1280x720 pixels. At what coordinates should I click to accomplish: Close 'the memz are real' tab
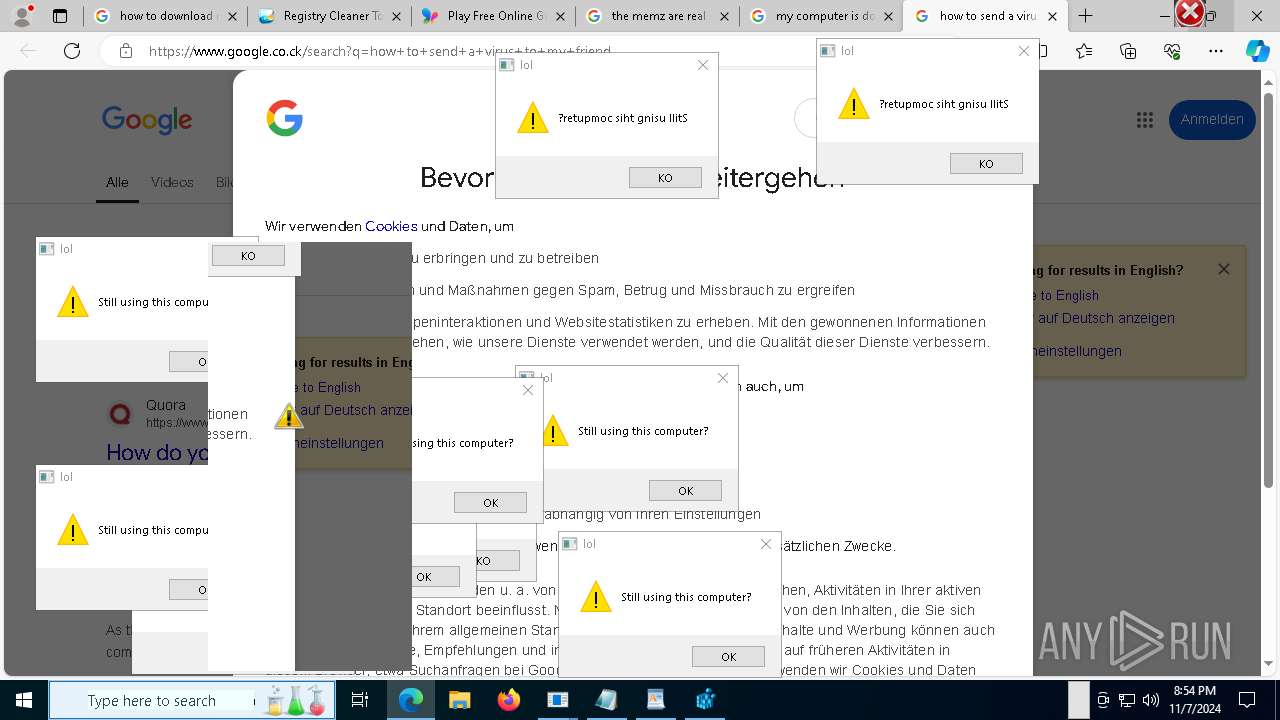pyautogui.click(x=723, y=16)
